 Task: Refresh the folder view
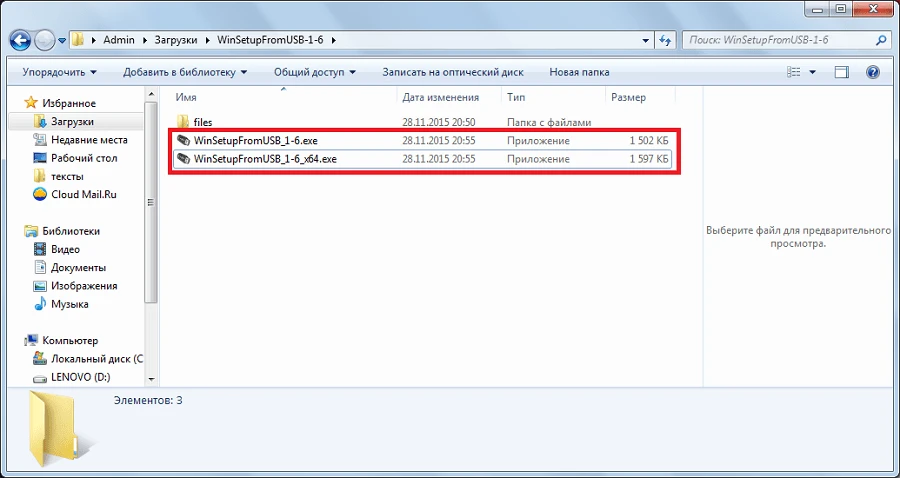[x=665, y=40]
